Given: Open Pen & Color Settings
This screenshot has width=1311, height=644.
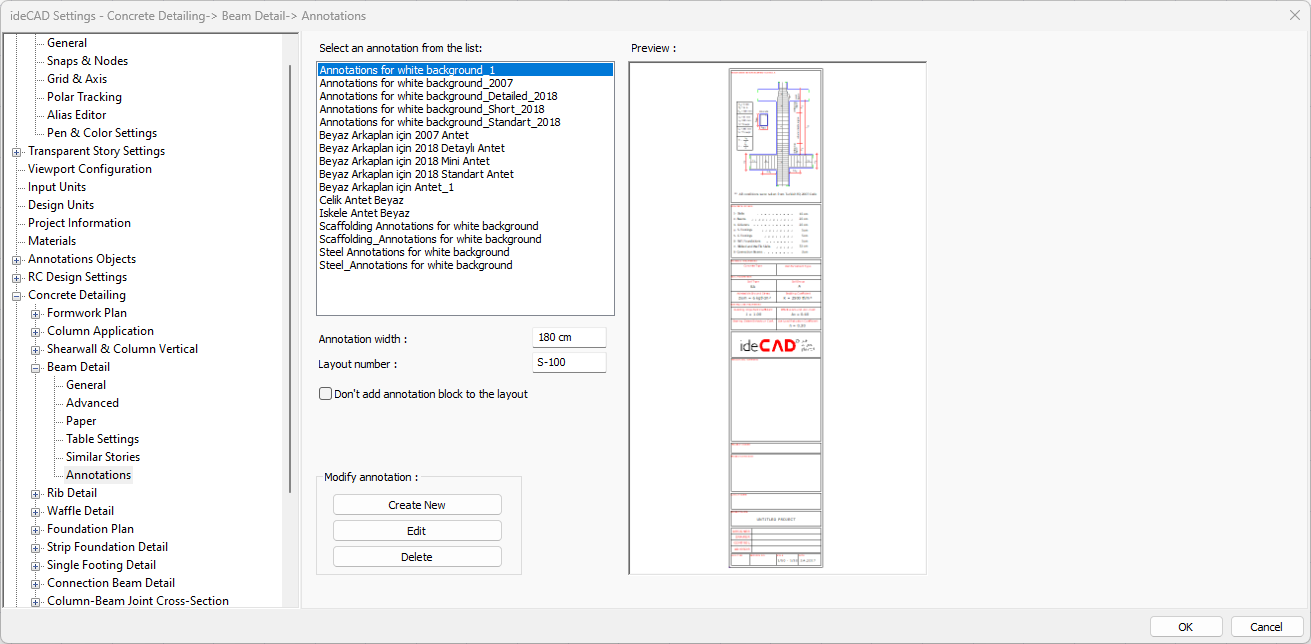Looking at the screenshot, I should coord(102,133).
